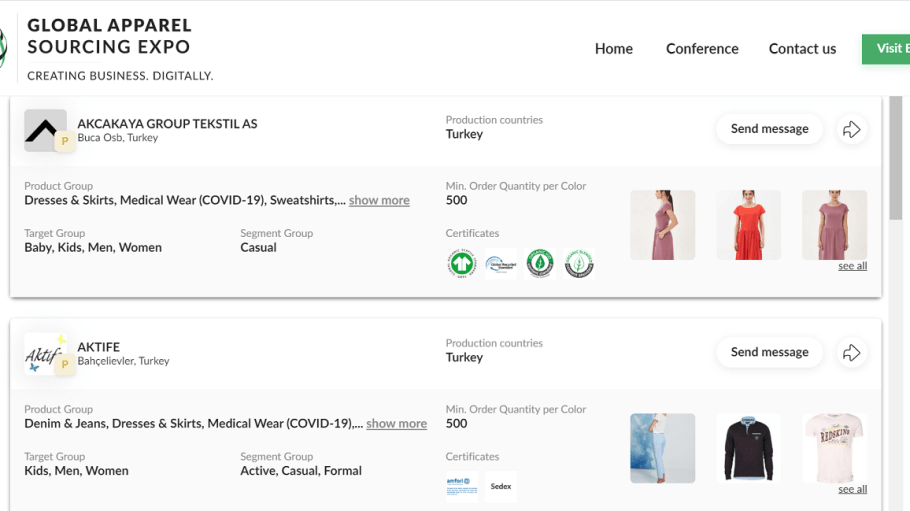Select Akcakaya's 'Casual' segment group value
Screen dimensions: 910x511
pos(258,248)
